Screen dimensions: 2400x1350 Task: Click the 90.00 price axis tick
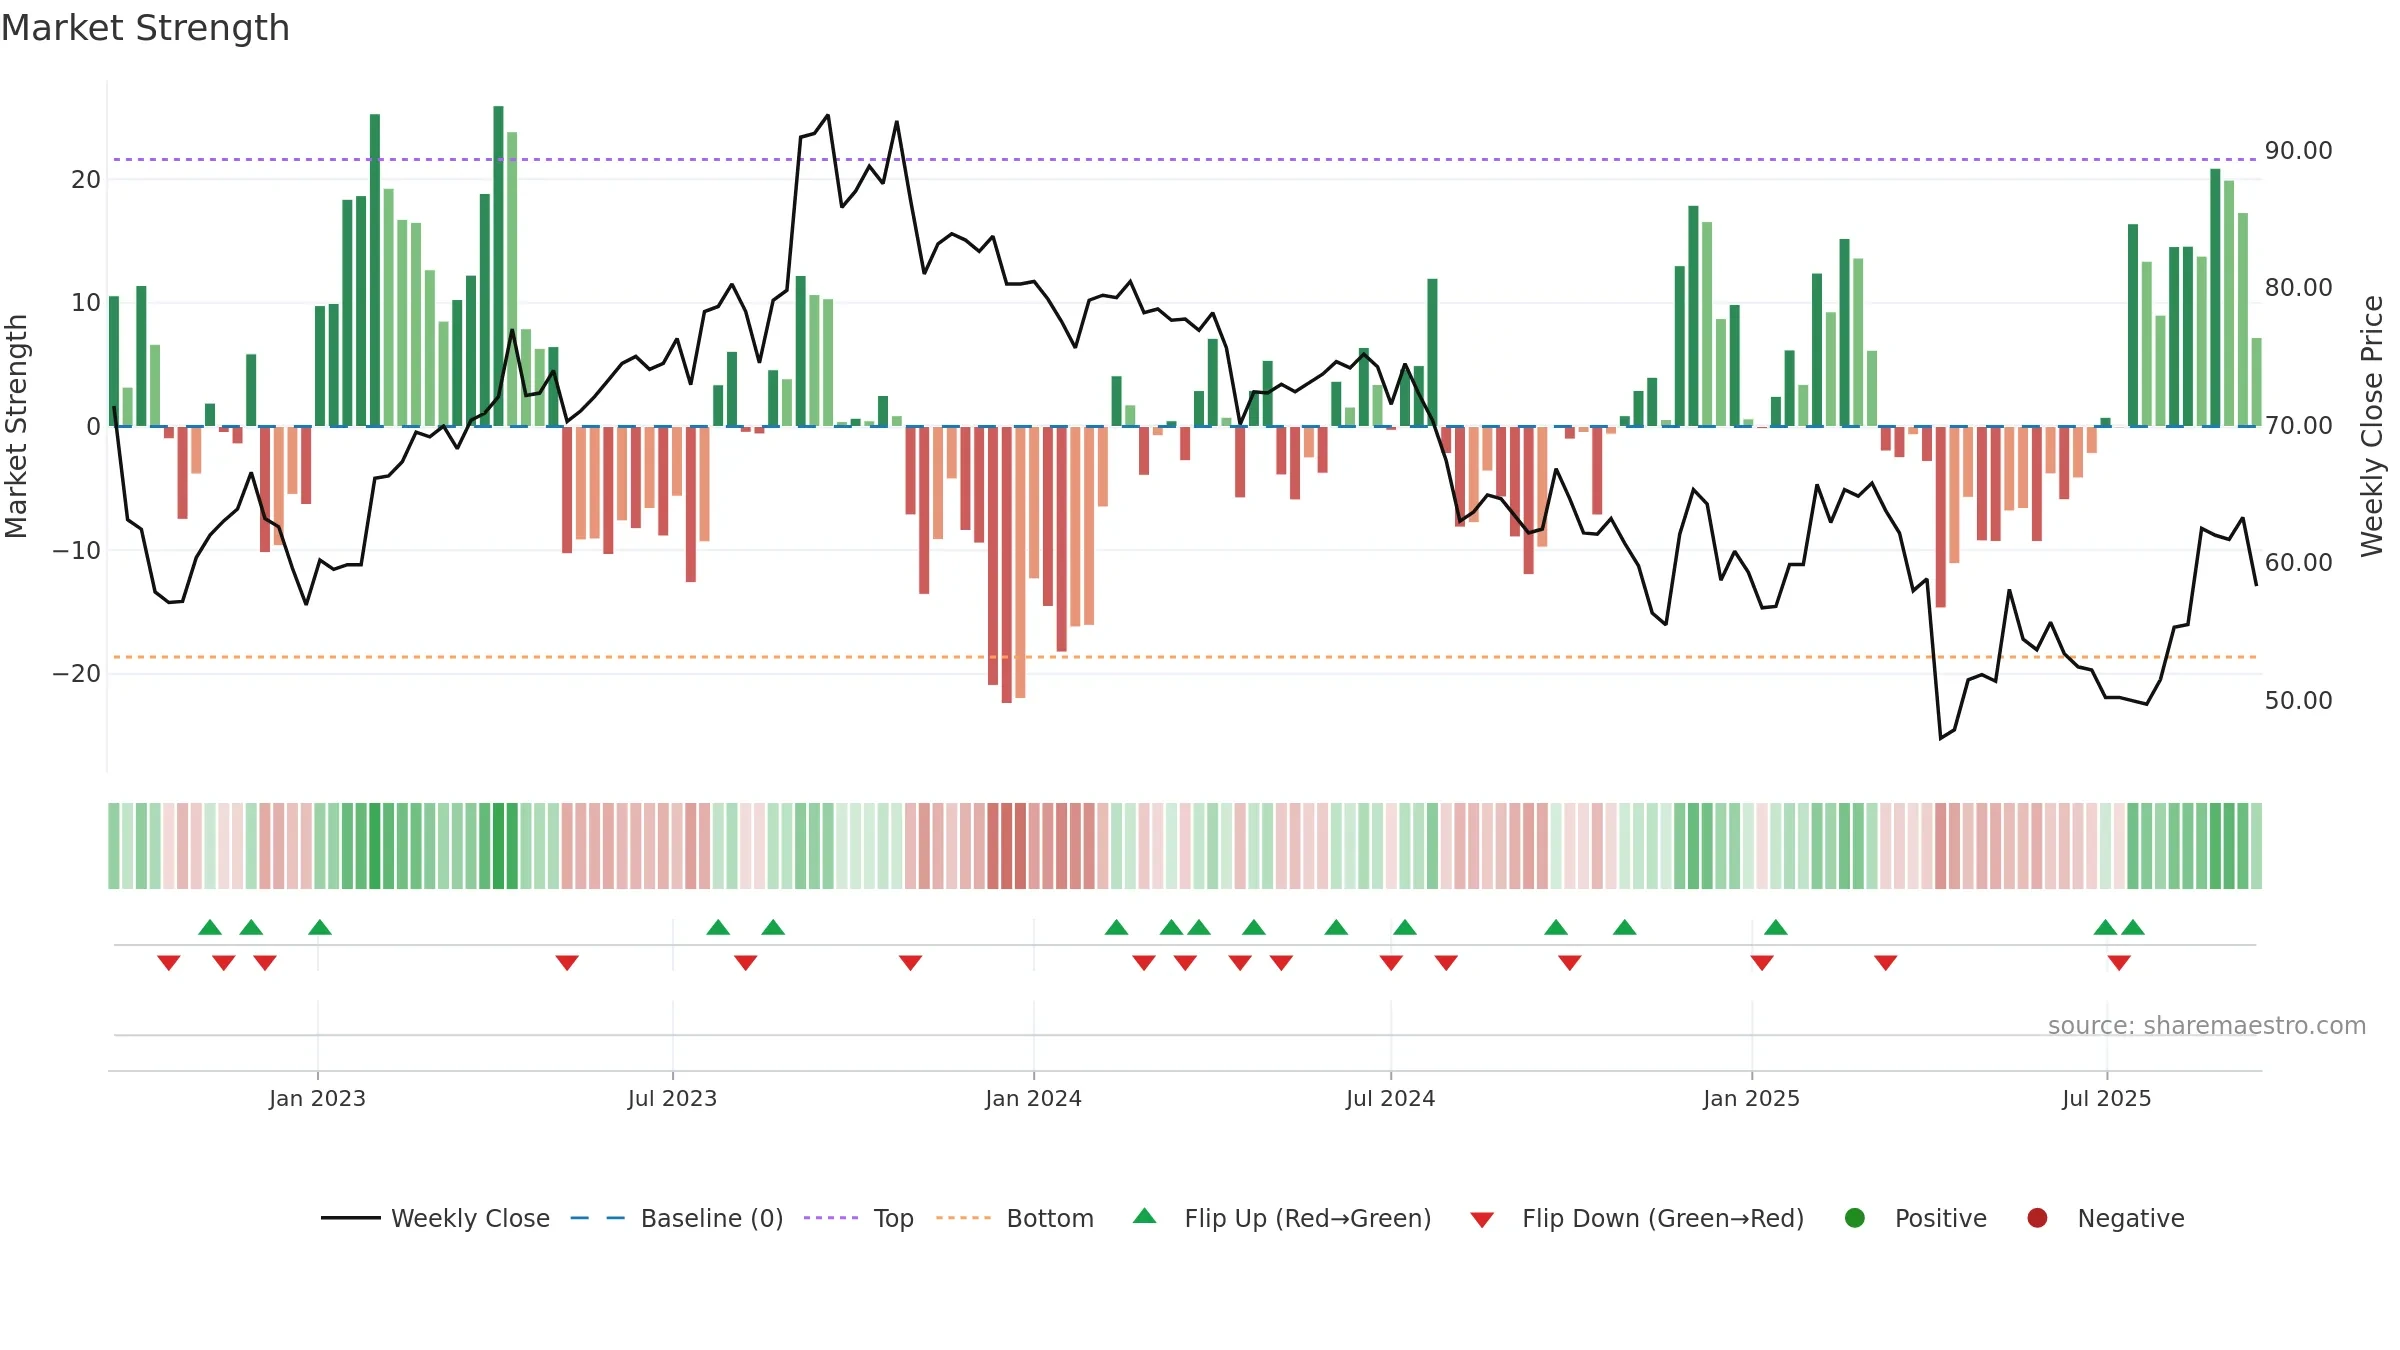point(2299,151)
